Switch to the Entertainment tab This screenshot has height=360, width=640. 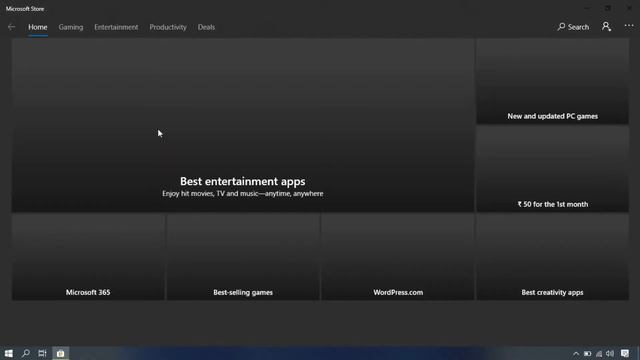(x=116, y=27)
